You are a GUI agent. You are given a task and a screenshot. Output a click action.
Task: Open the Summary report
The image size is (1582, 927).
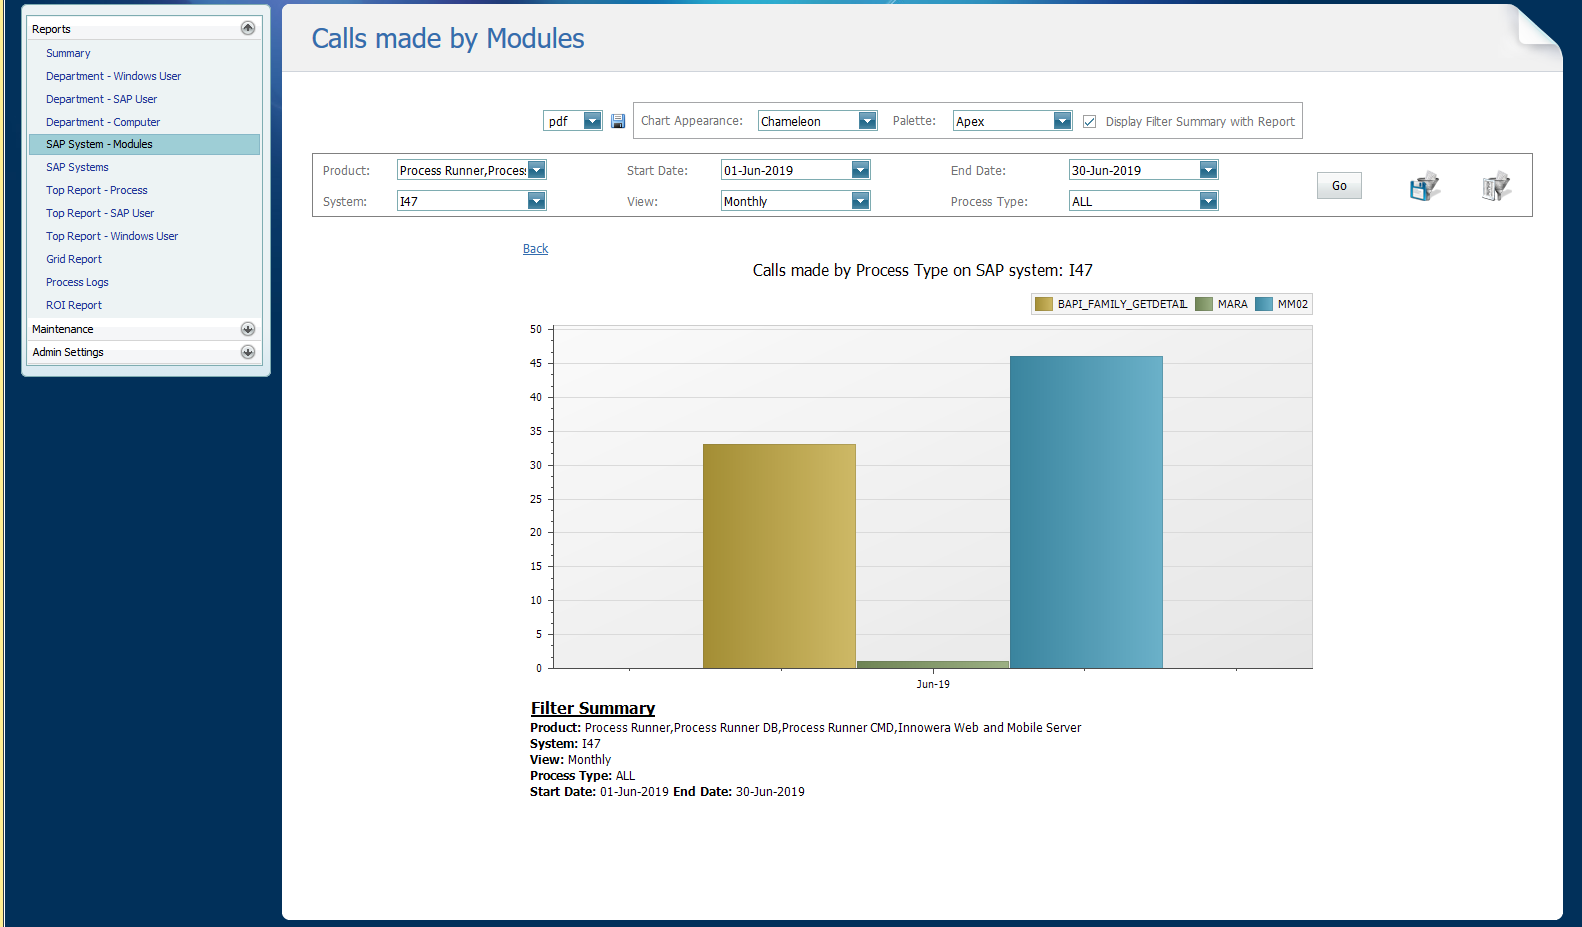pyautogui.click(x=68, y=53)
